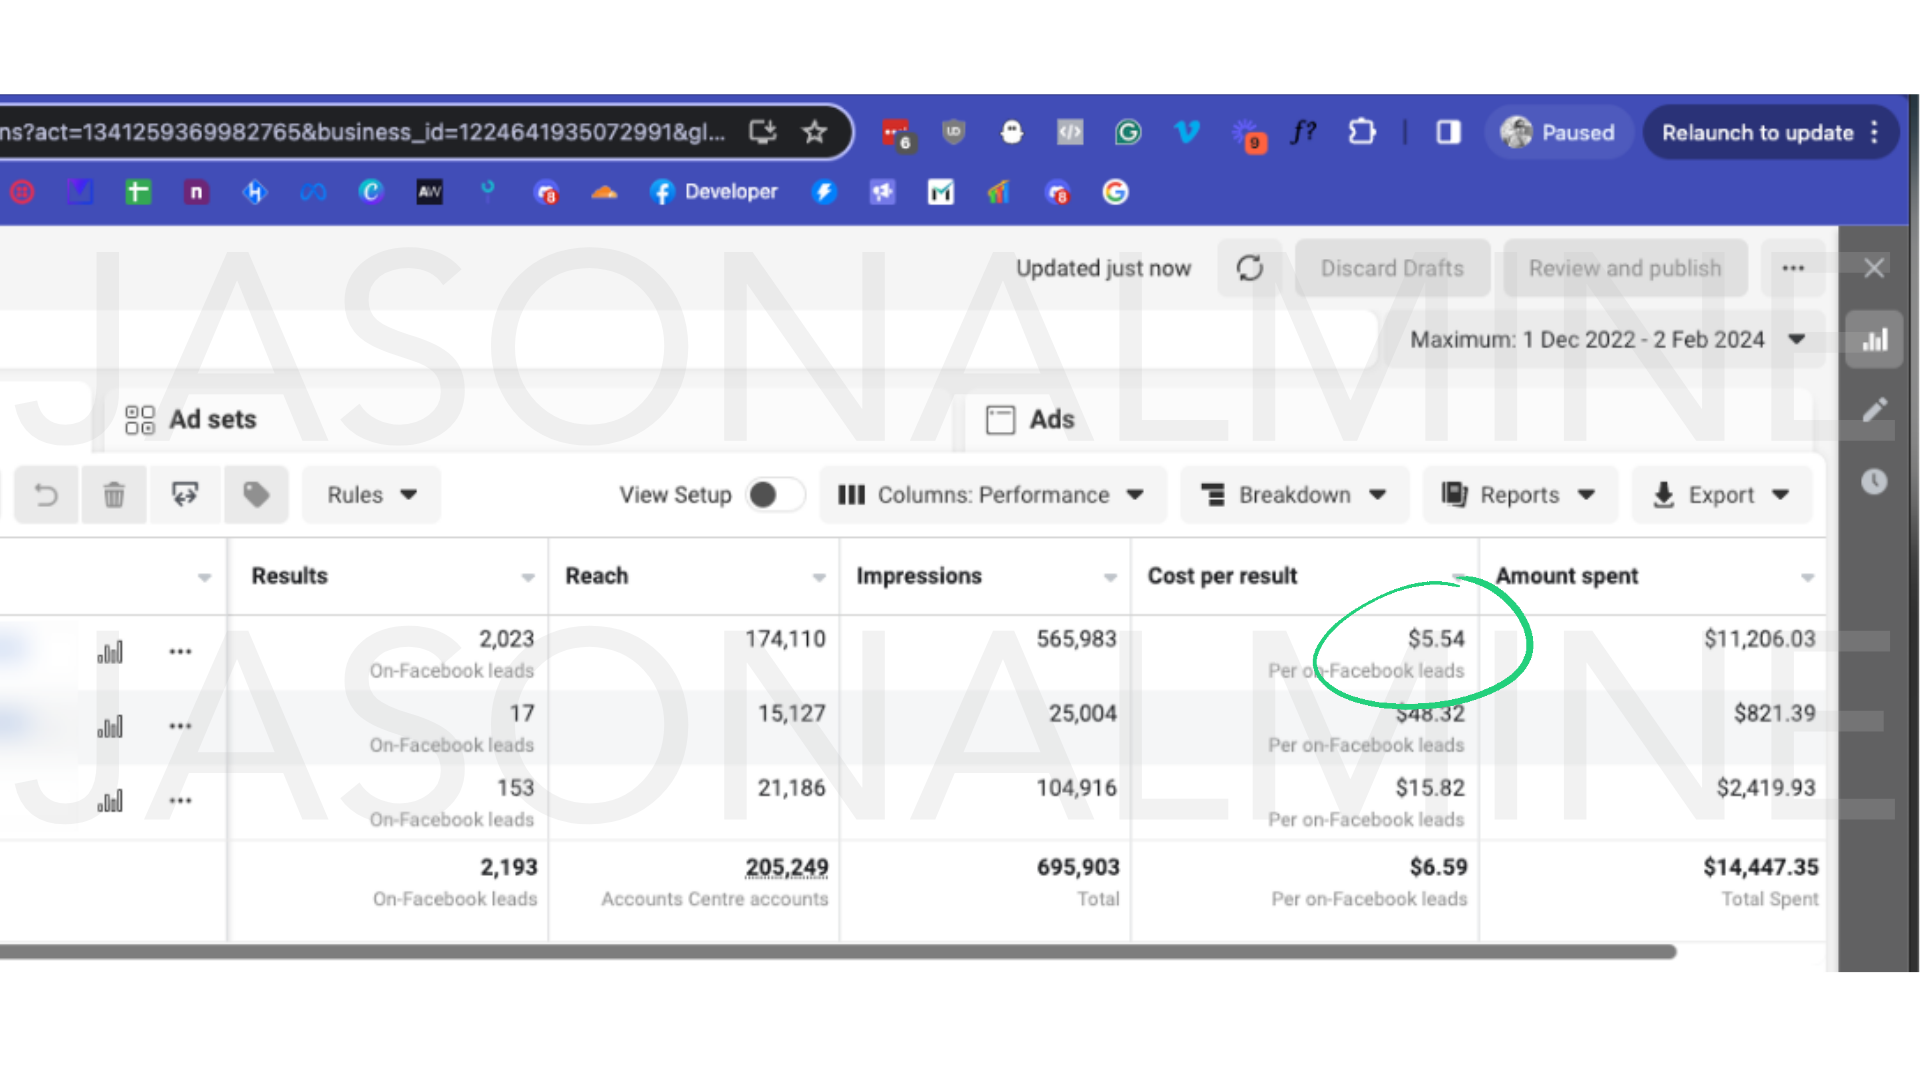Click the tag label icon

256,495
